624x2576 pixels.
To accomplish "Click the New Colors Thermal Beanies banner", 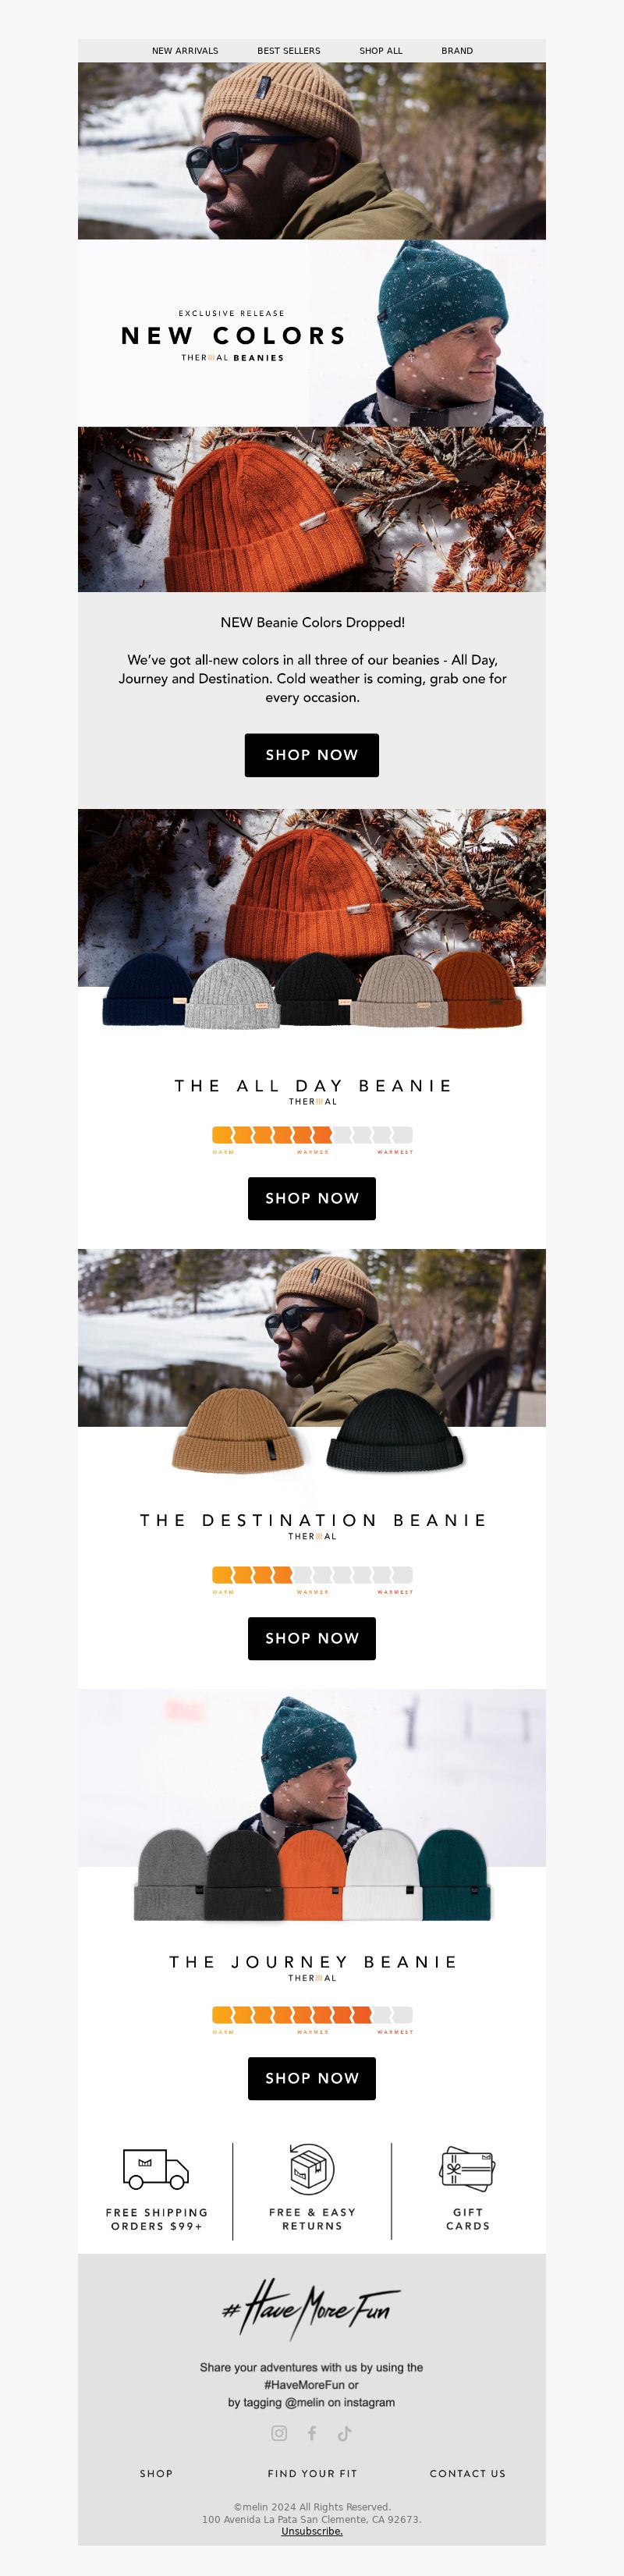I will (312, 333).
